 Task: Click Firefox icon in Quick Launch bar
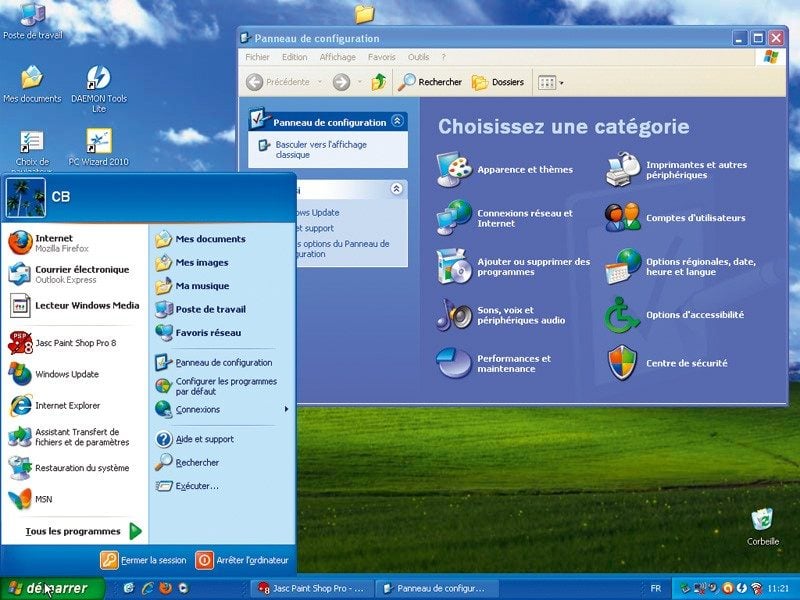pyautogui.click(x=165, y=588)
